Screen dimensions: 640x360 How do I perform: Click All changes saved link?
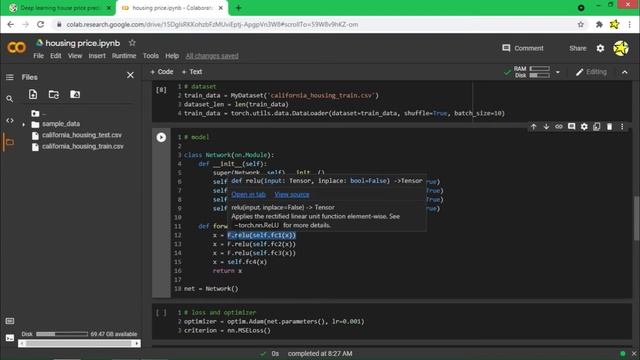(x=212, y=56)
